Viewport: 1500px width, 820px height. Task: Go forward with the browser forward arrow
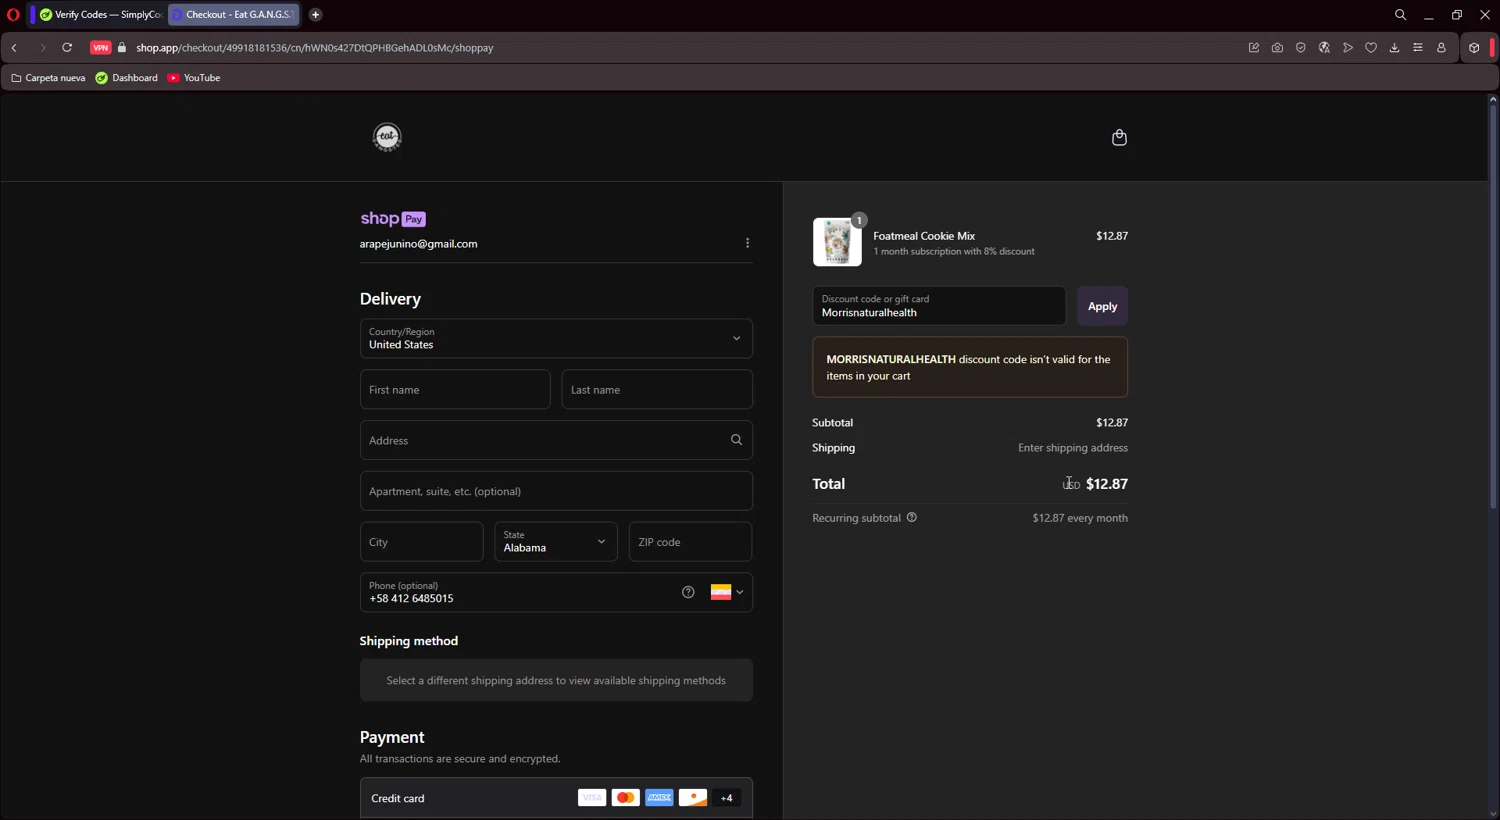pos(42,48)
